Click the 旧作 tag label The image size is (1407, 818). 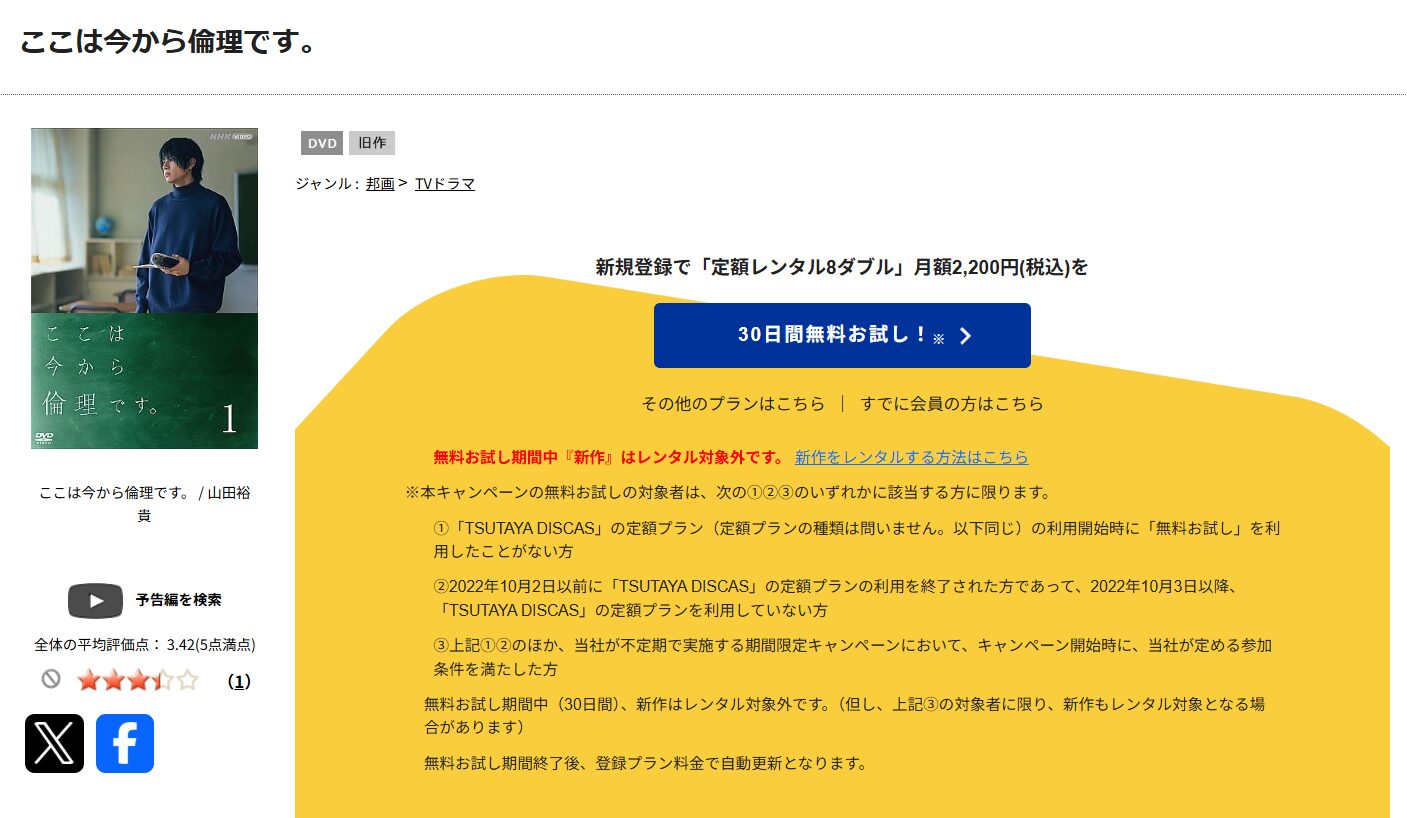(372, 143)
